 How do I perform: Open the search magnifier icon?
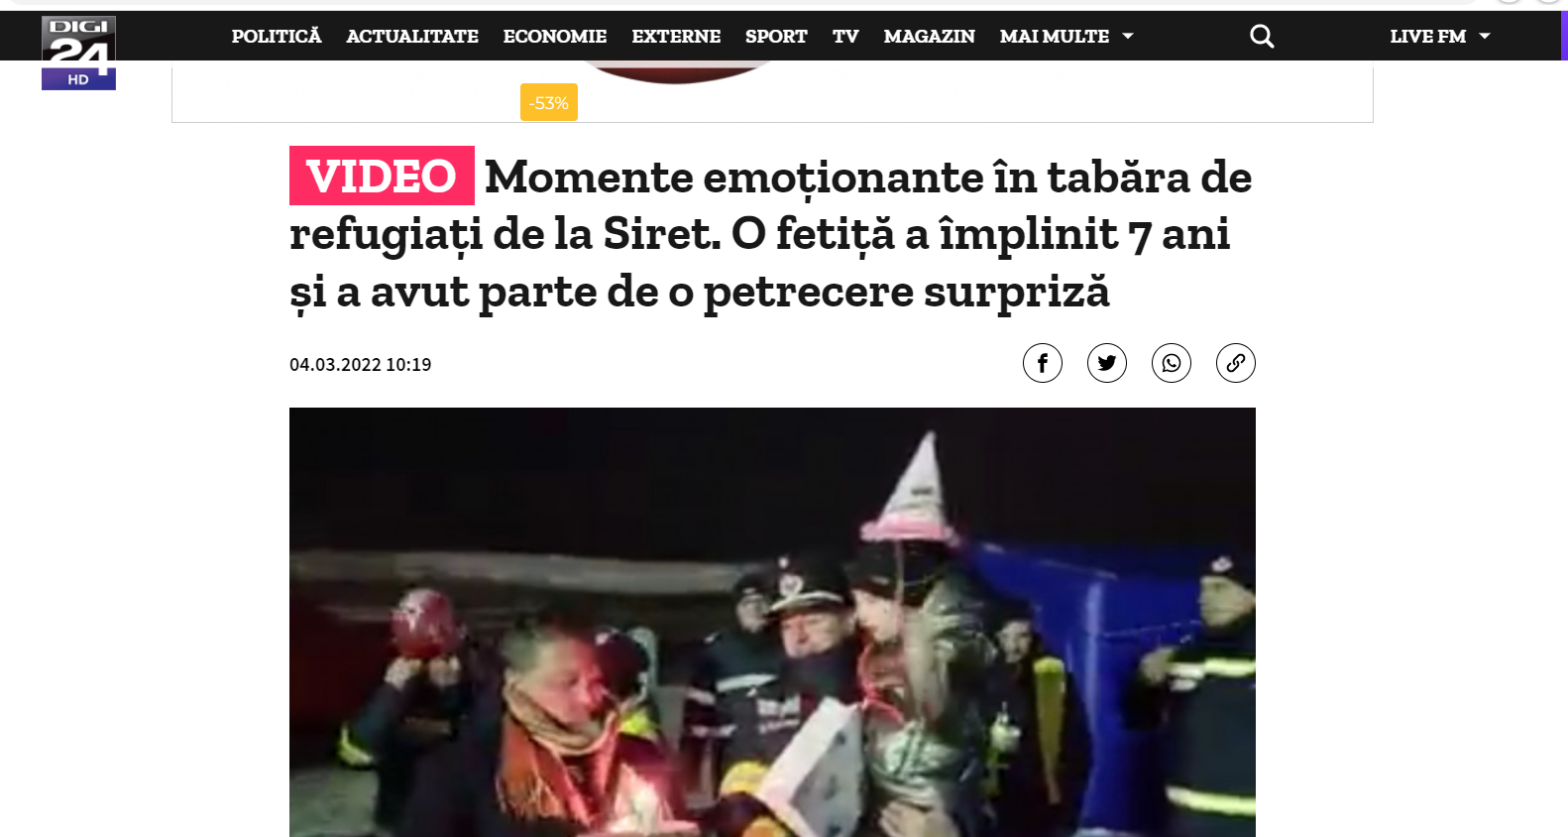click(x=1262, y=36)
